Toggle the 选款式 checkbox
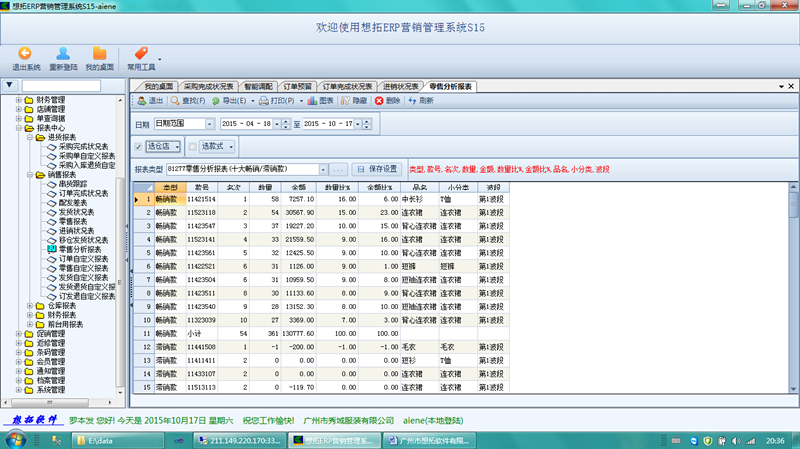 click(193, 147)
